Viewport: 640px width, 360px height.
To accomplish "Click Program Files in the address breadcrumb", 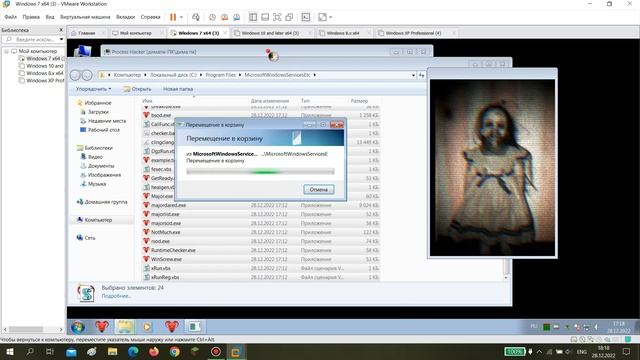I will (220, 75).
